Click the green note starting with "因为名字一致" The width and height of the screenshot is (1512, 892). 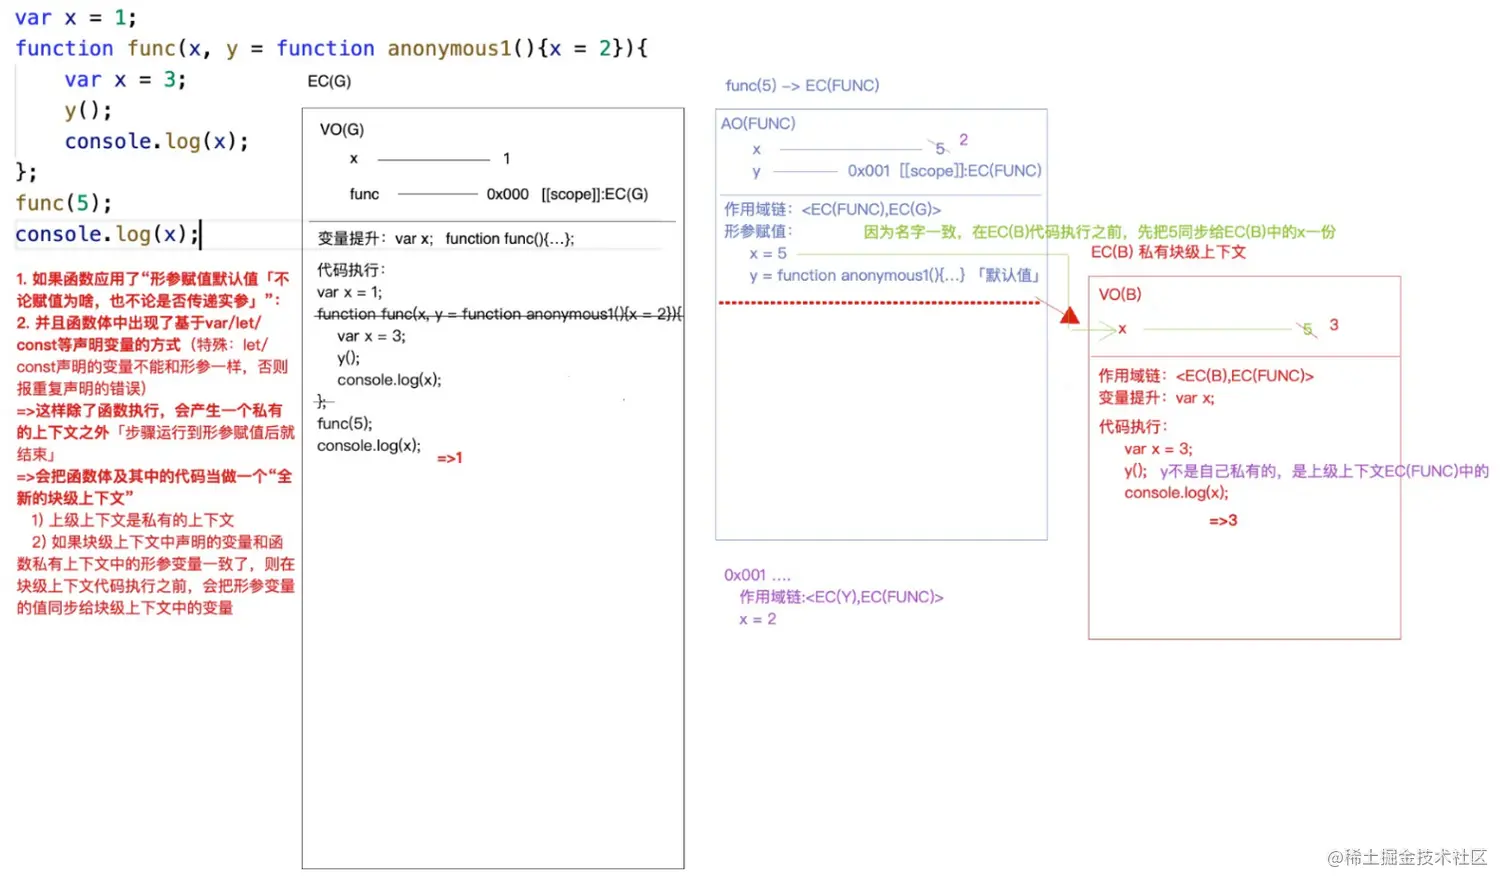click(x=1100, y=231)
